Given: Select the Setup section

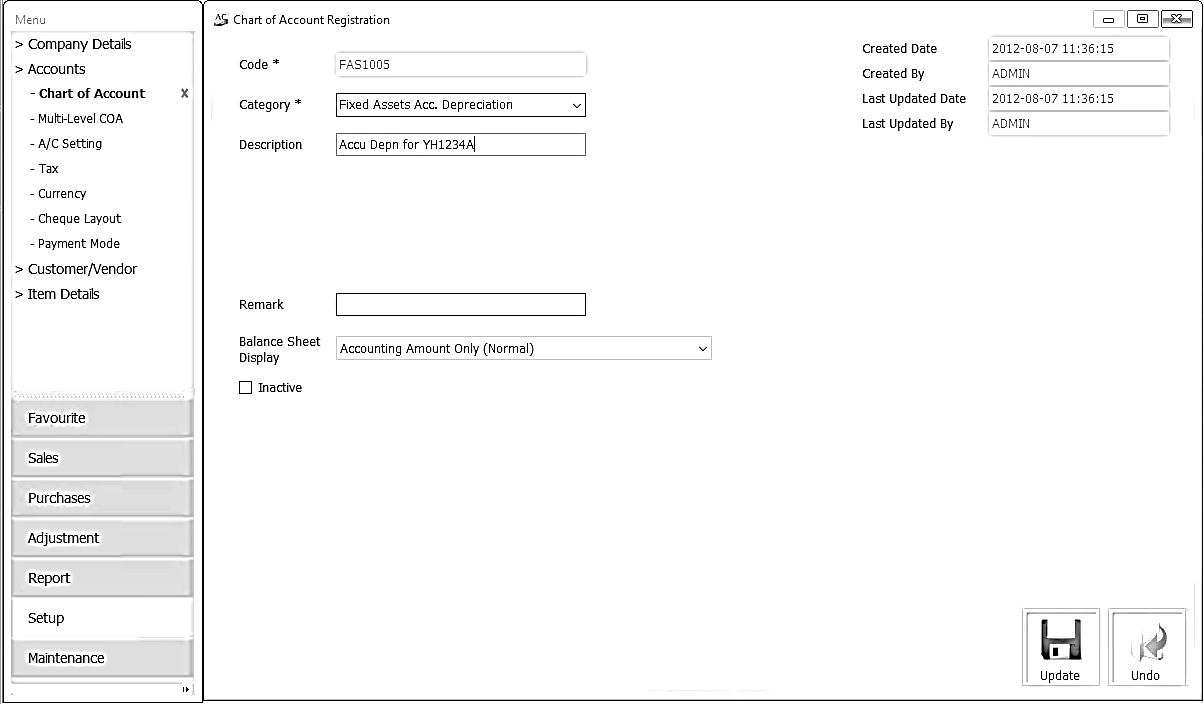Looking at the screenshot, I should (102, 618).
